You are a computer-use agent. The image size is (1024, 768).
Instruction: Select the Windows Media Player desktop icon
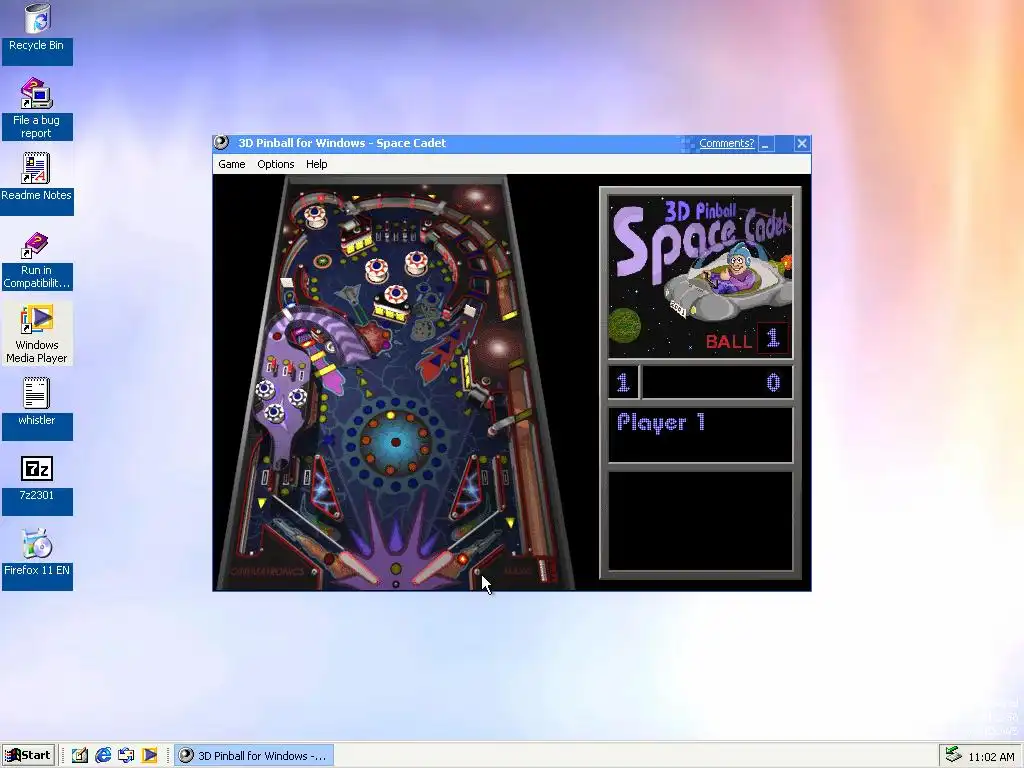(37, 334)
